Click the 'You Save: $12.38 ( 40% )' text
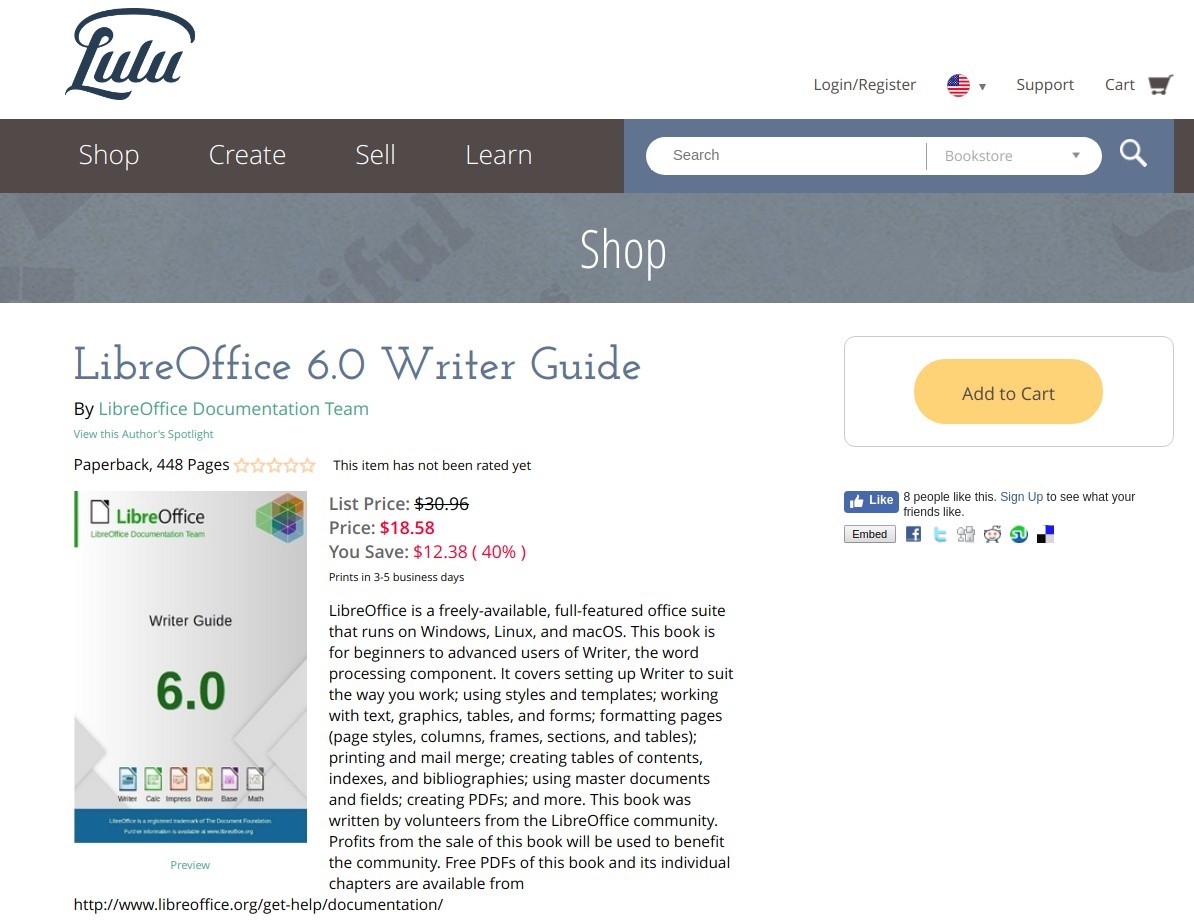The width and height of the screenshot is (1194, 923). pyautogui.click(x=427, y=551)
